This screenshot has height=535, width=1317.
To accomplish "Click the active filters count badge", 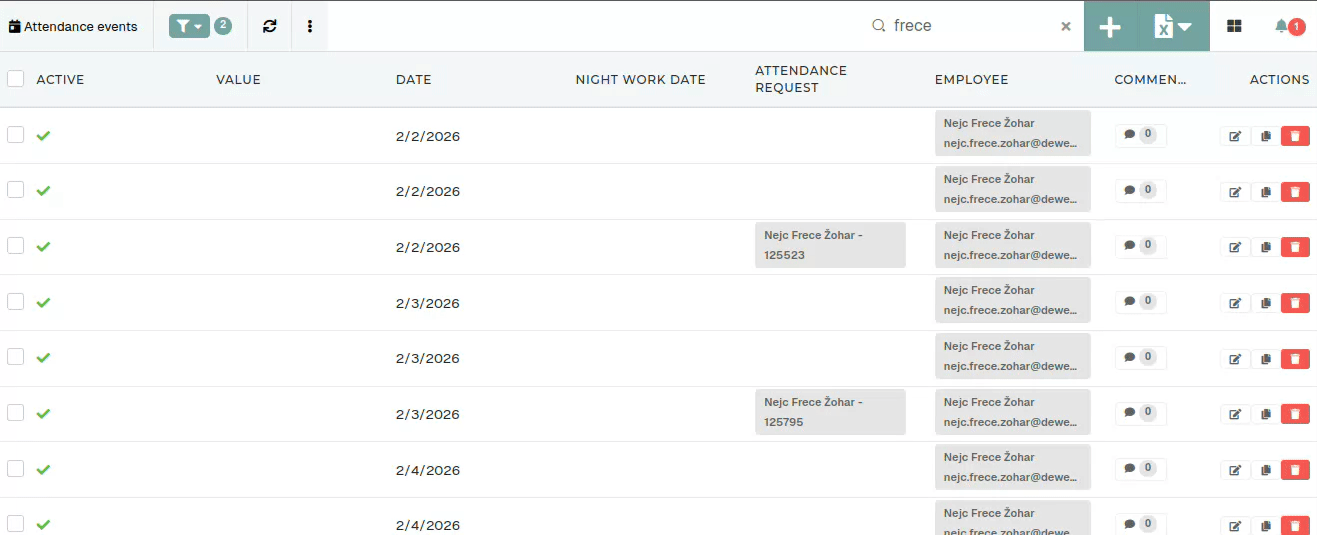I will pos(223,26).
